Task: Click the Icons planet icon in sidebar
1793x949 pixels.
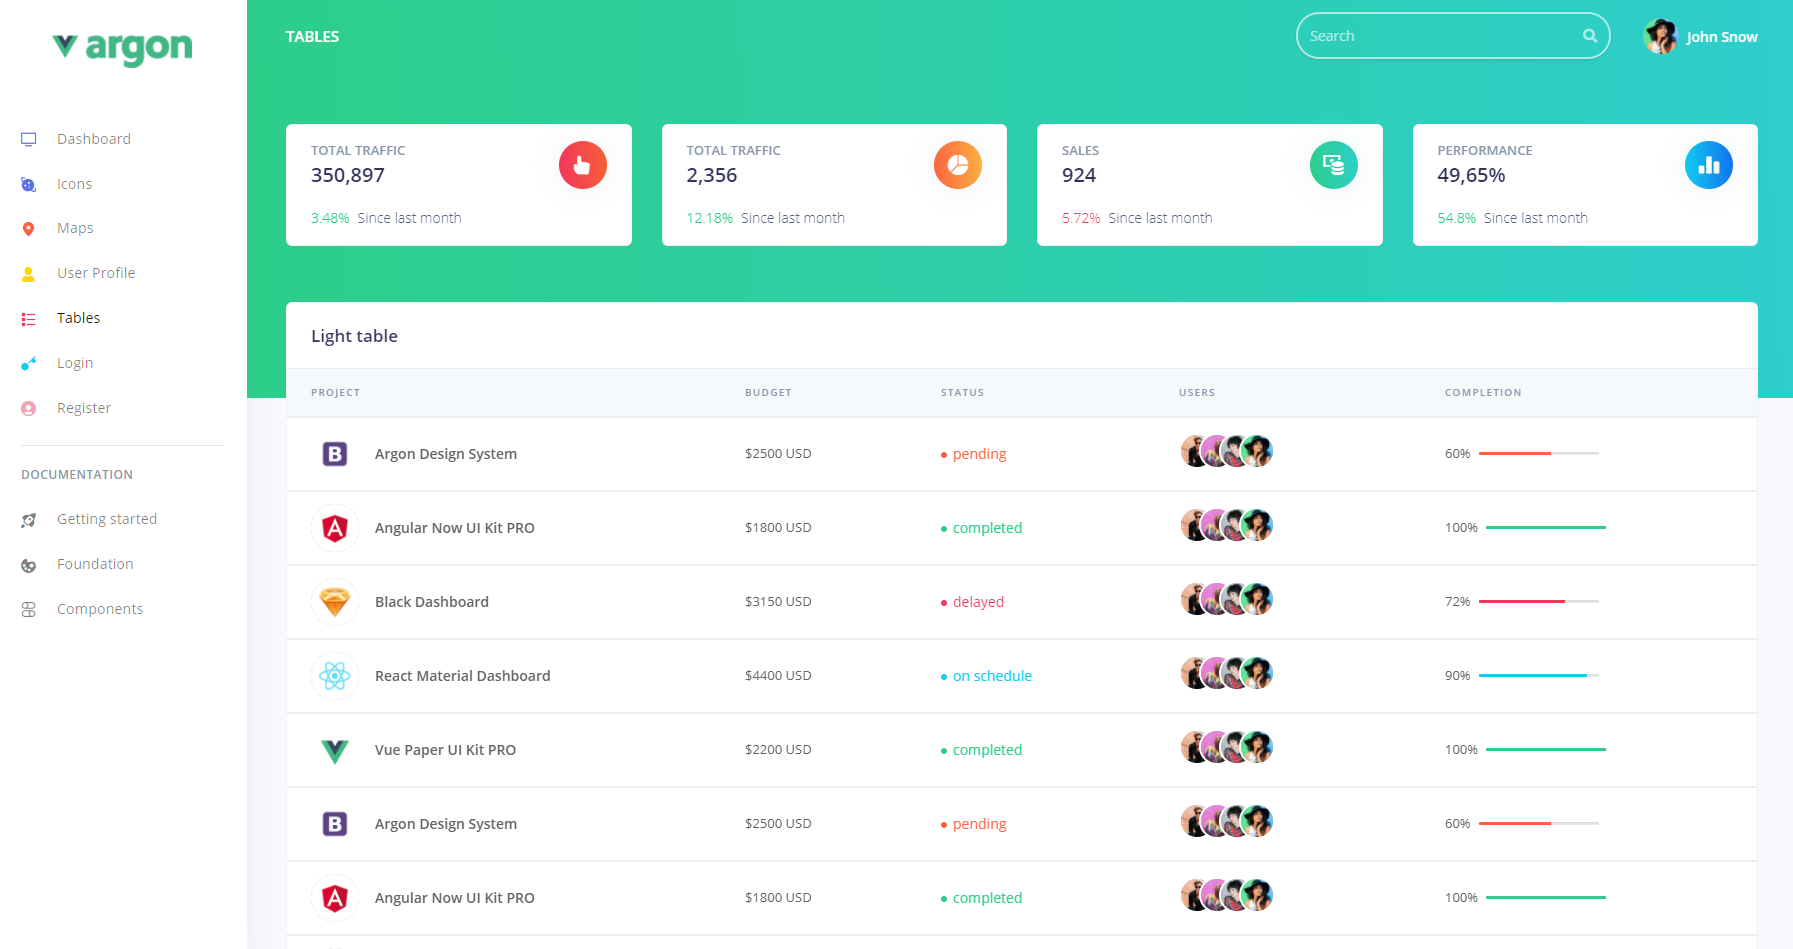Action: point(29,184)
